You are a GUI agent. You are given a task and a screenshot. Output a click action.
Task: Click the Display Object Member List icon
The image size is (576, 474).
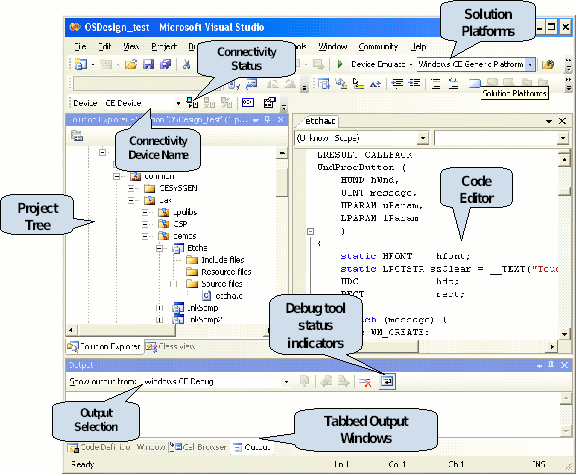pos(324,84)
